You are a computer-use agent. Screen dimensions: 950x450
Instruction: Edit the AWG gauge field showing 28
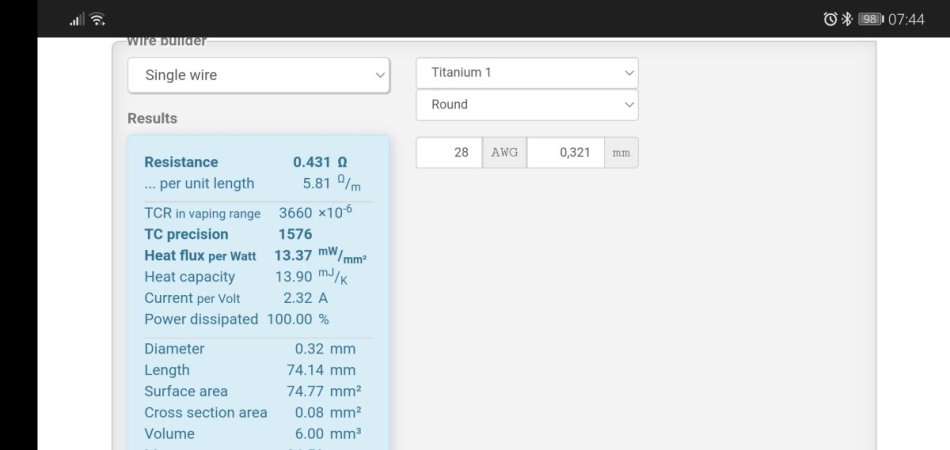tap(449, 153)
